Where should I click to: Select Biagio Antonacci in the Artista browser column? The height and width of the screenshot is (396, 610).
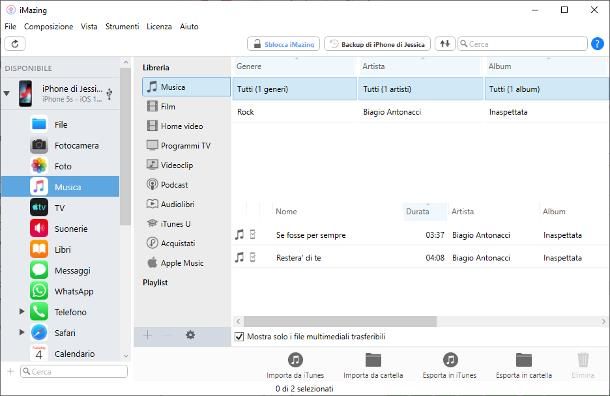pos(420,112)
